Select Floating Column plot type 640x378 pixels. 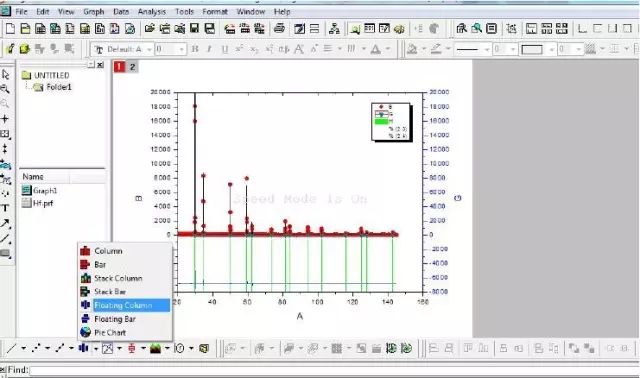(124, 305)
